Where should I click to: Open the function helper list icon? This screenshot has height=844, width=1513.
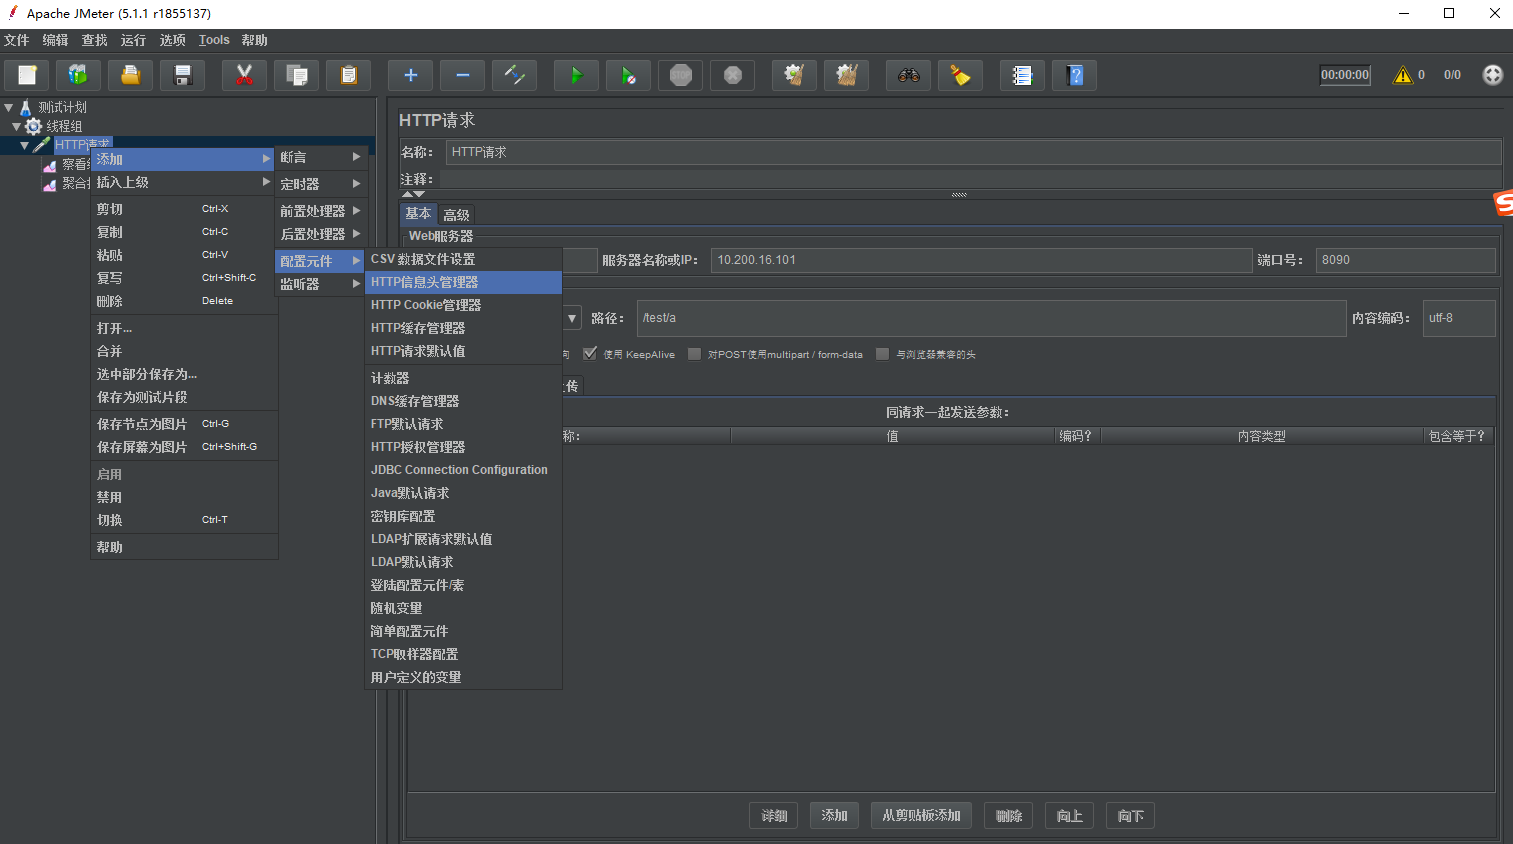coord(1022,75)
